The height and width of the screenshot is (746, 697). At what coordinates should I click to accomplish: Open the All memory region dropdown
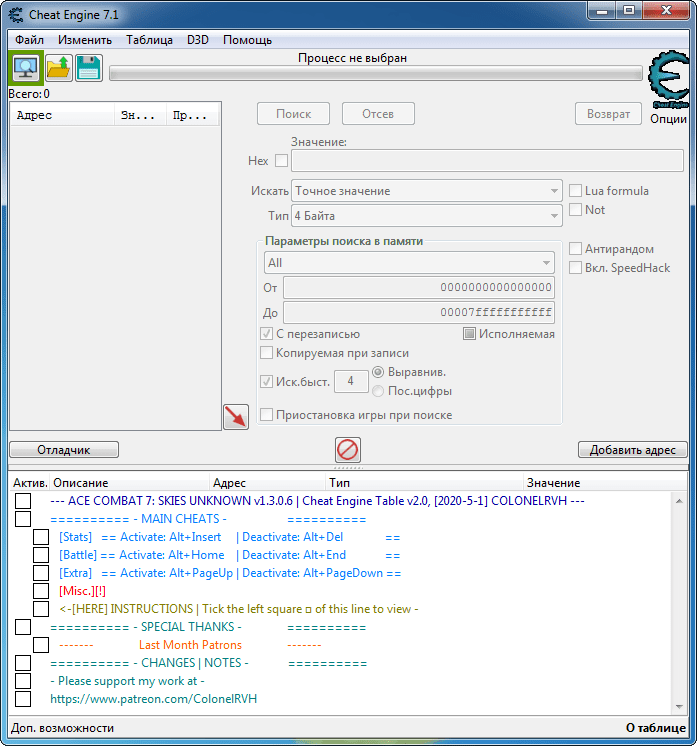[x=409, y=263]
